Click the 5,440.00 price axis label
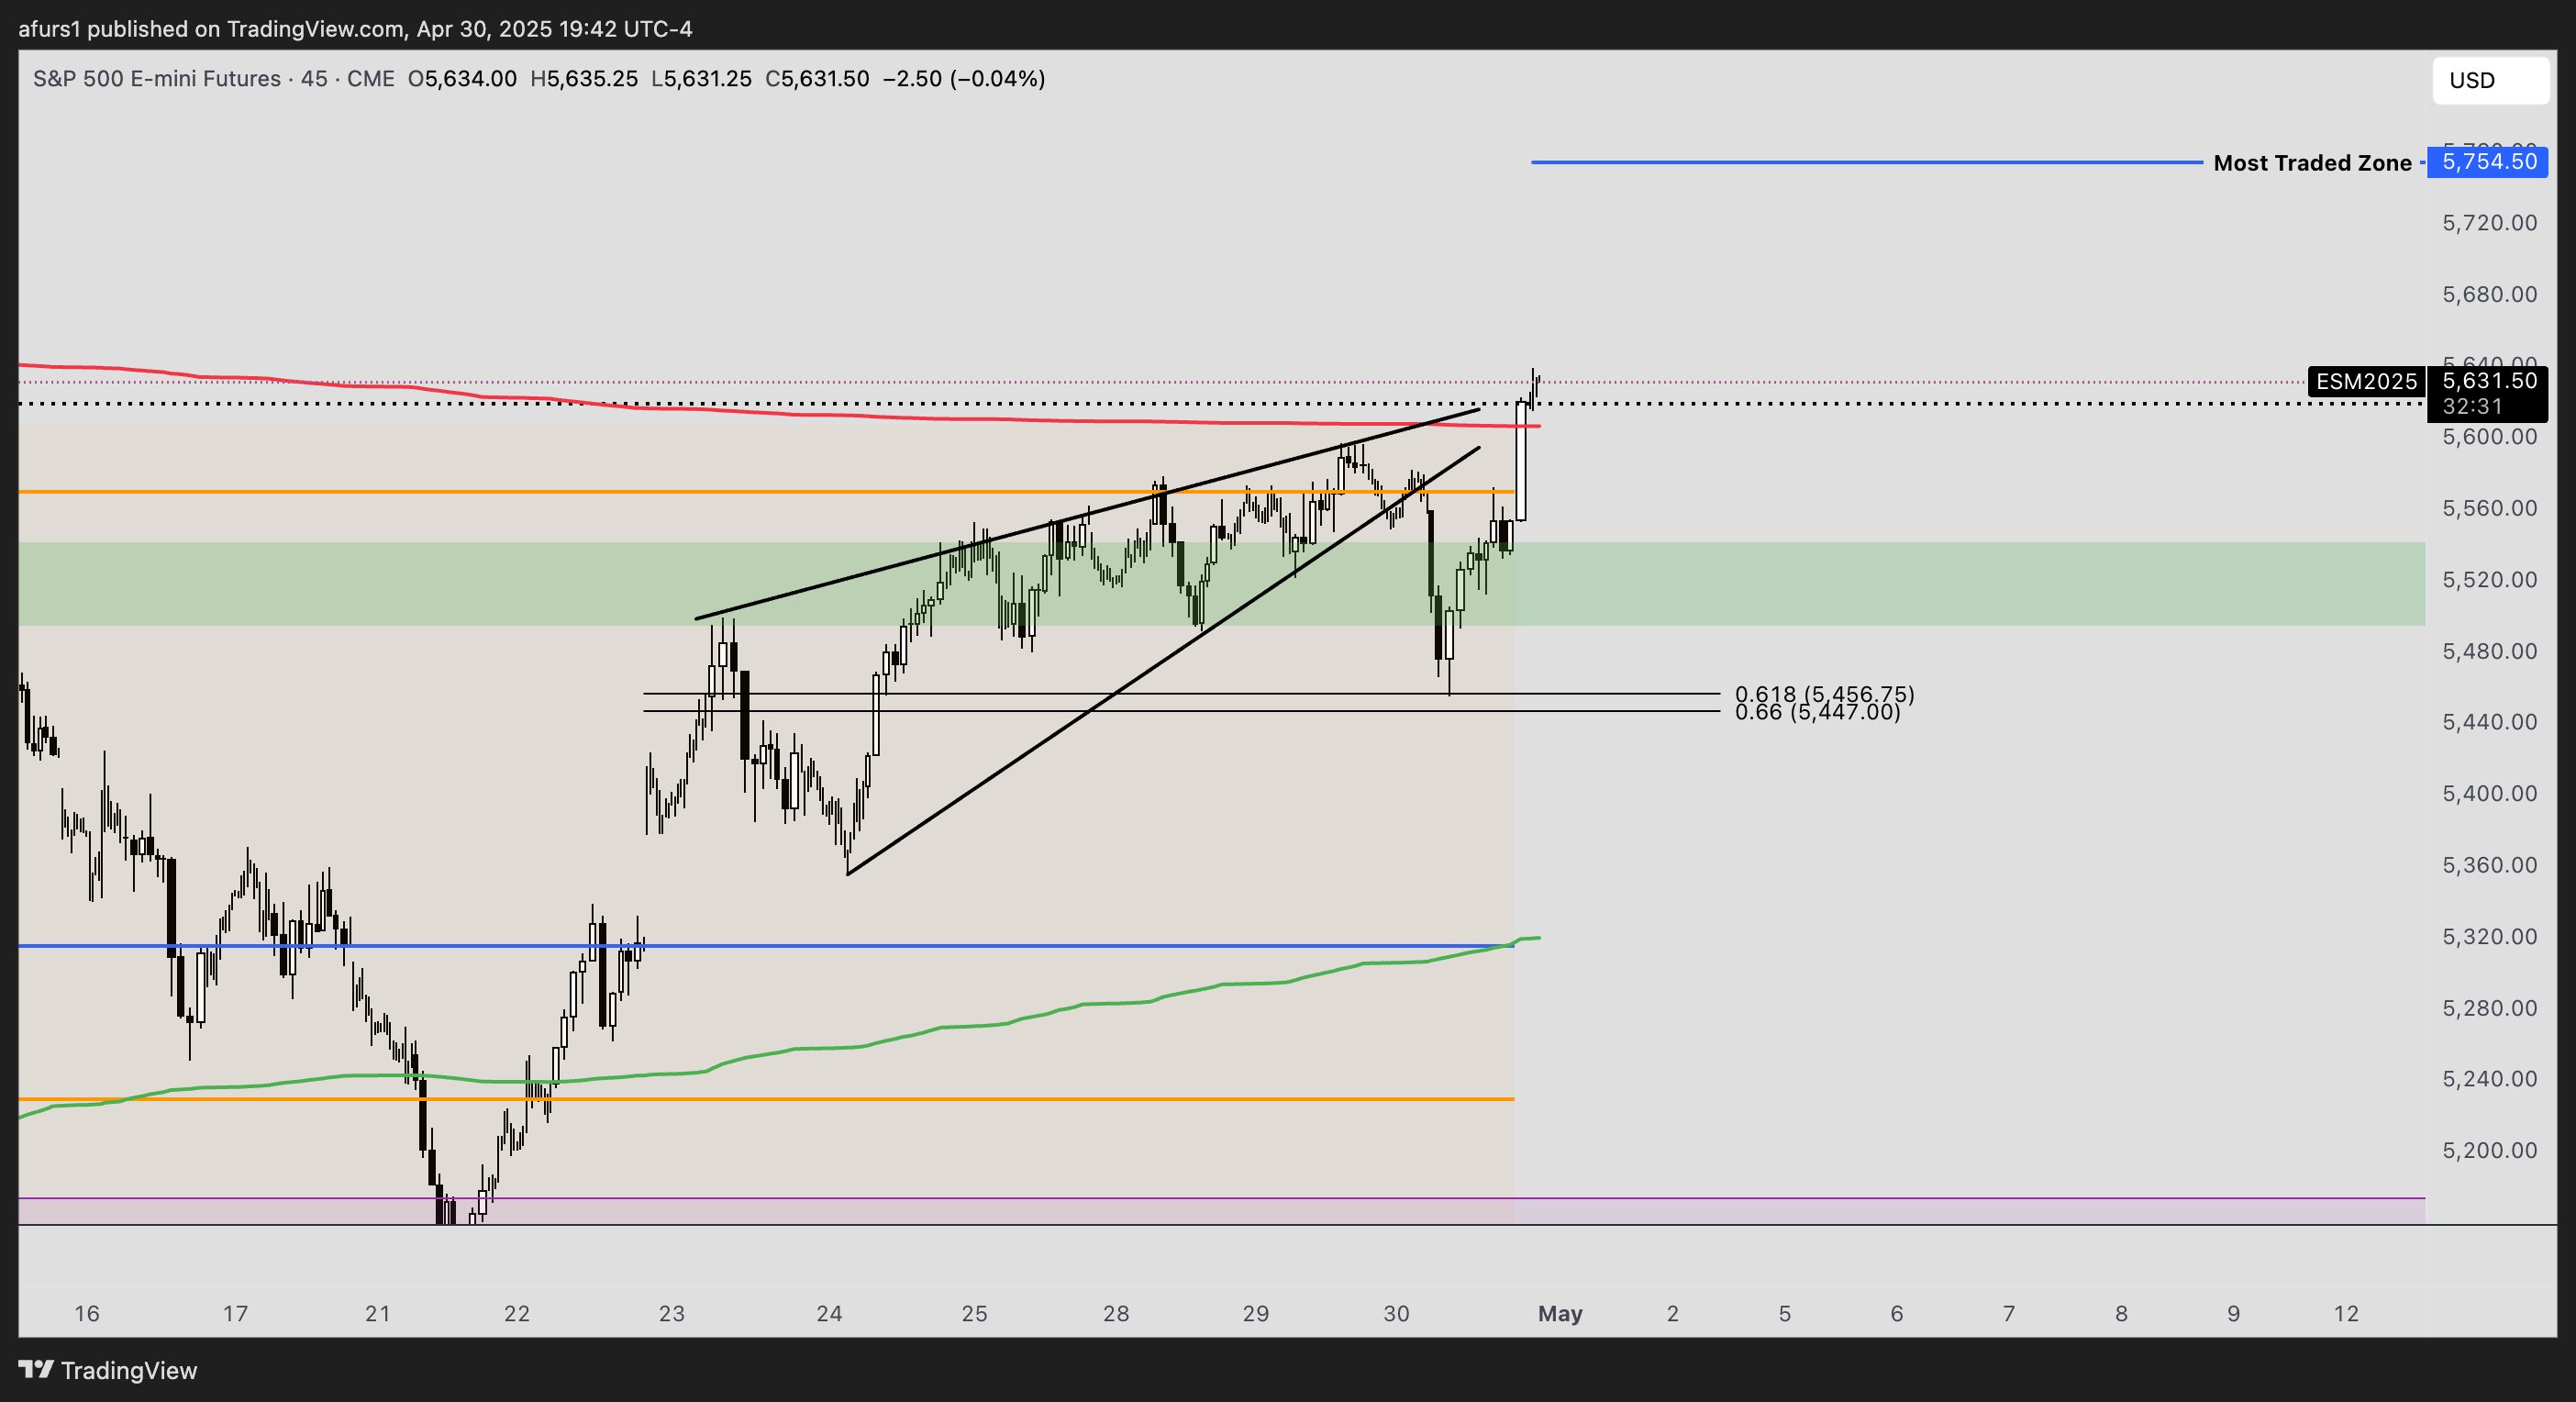The image size is (2576, 1402). click(2489, 722)
